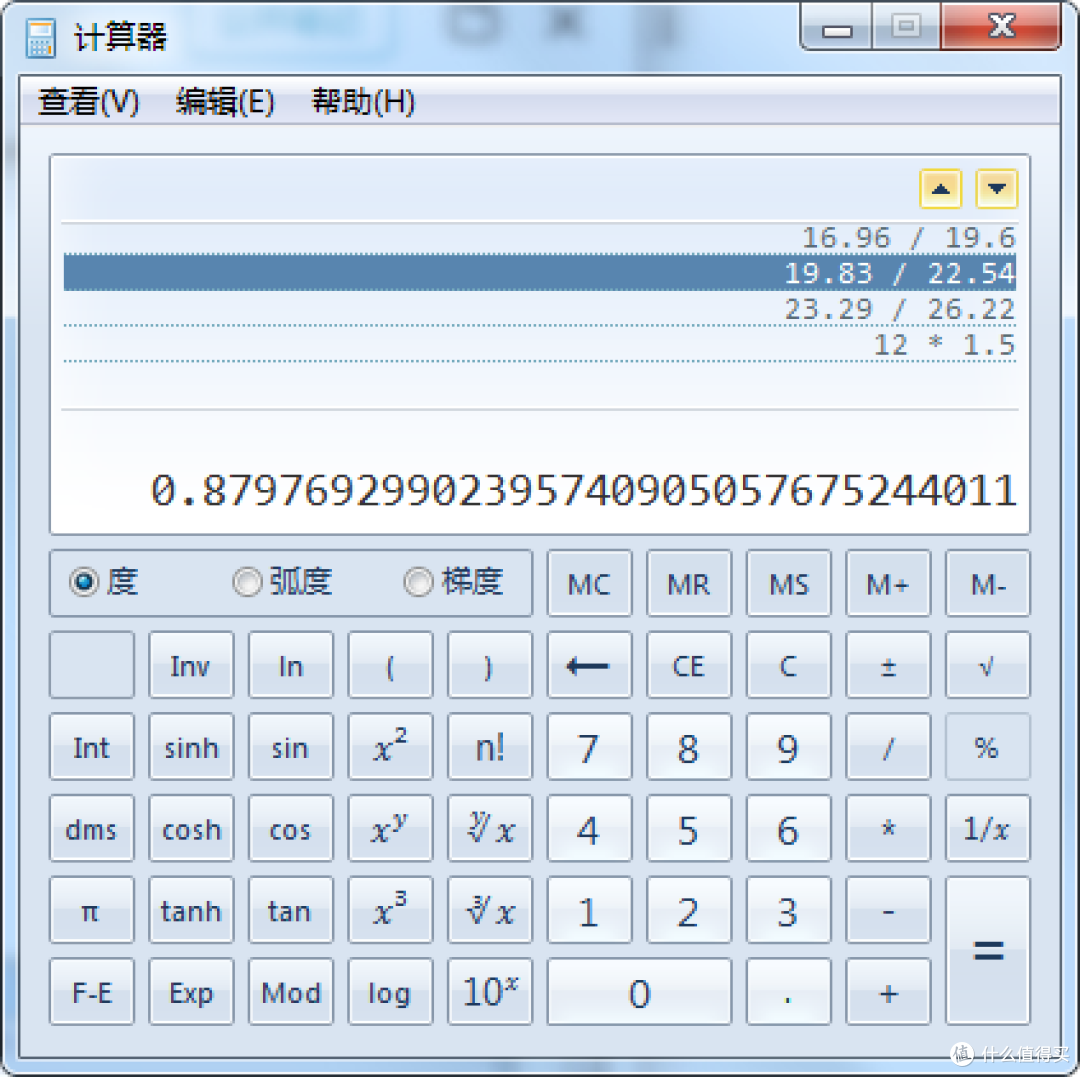1080x1077 pixels.
Task: Click the x² square button
Action: tap(391, 747)
